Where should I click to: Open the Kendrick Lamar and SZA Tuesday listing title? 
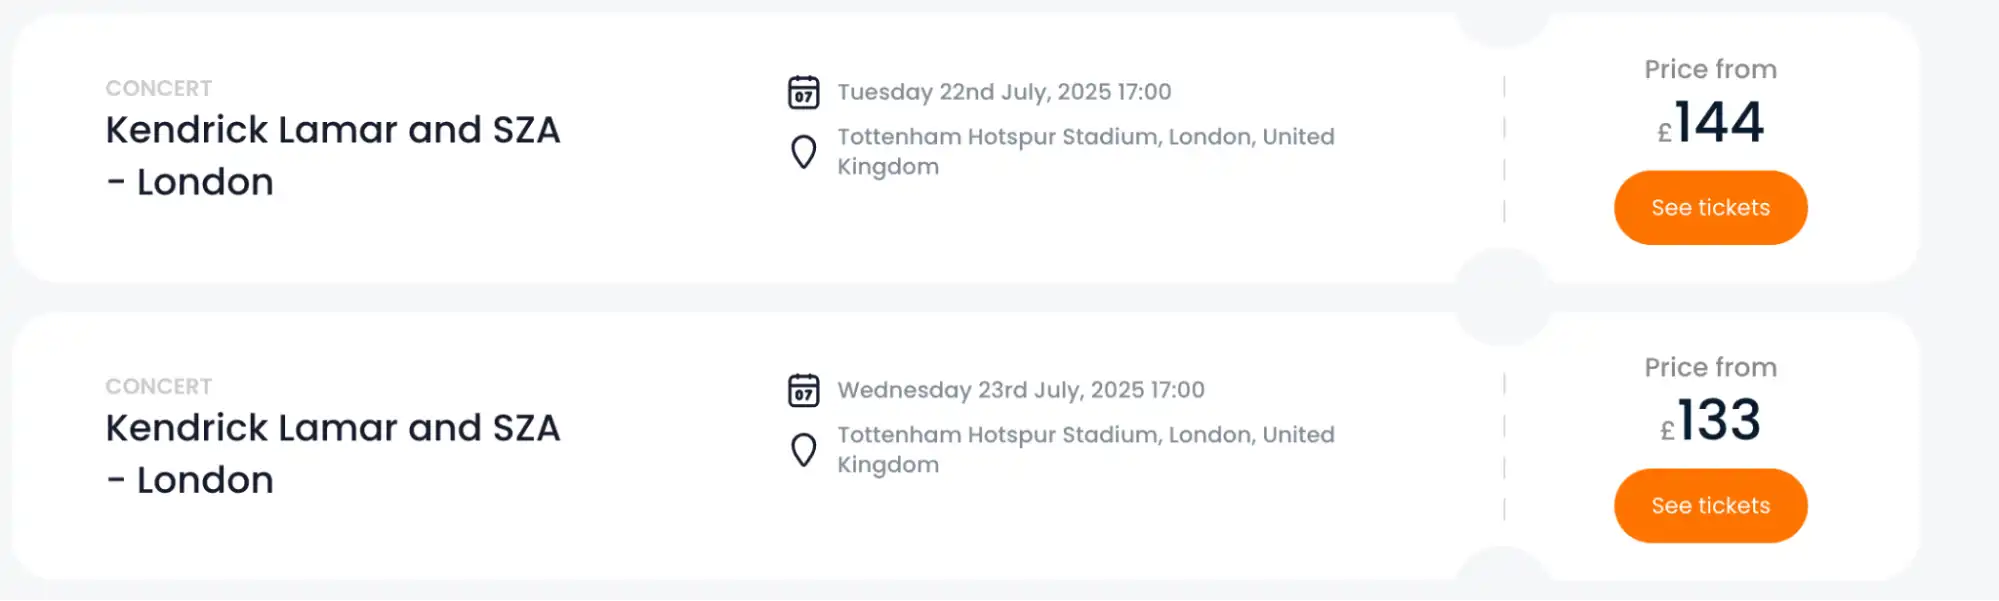tap(333, 155)
